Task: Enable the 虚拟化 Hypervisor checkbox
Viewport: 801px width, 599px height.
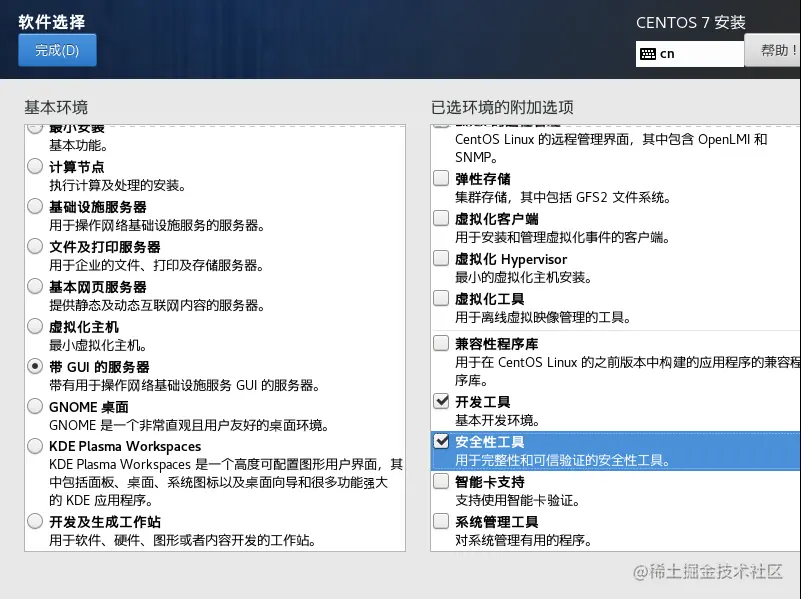Action: (x=441, y=258)
